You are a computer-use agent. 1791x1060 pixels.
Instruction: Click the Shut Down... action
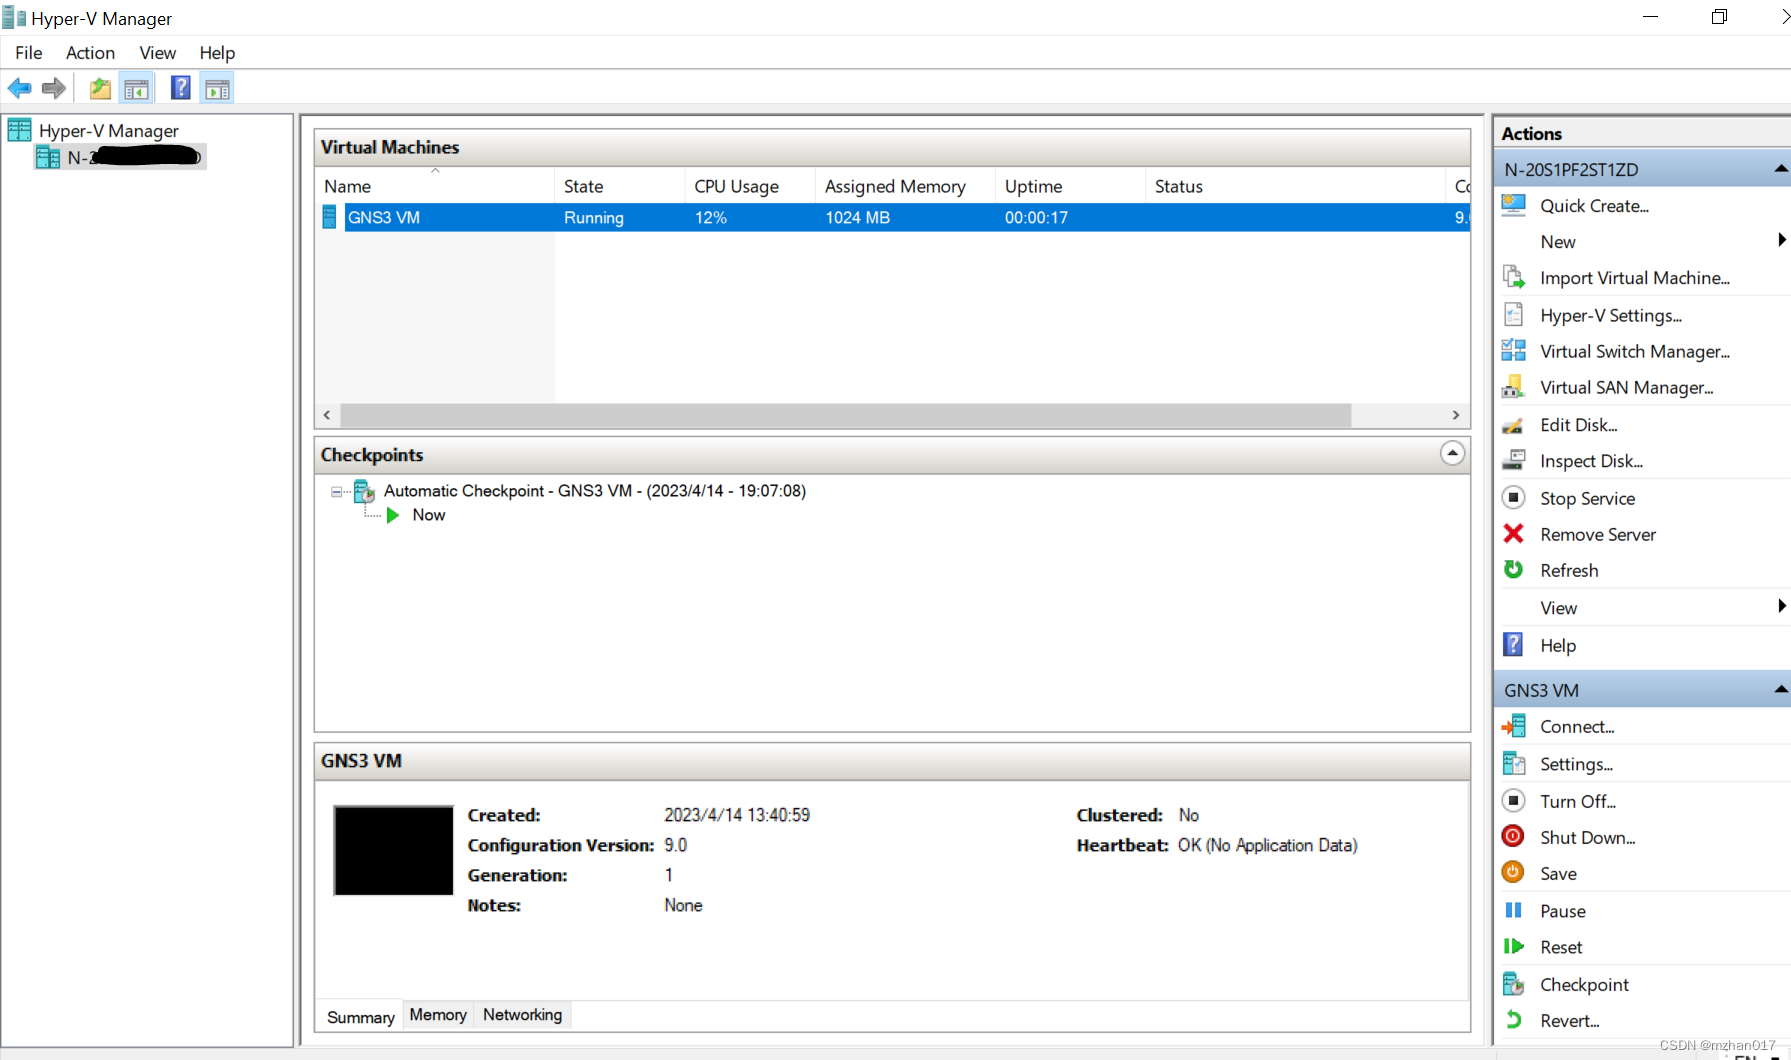coord(1588,837)
